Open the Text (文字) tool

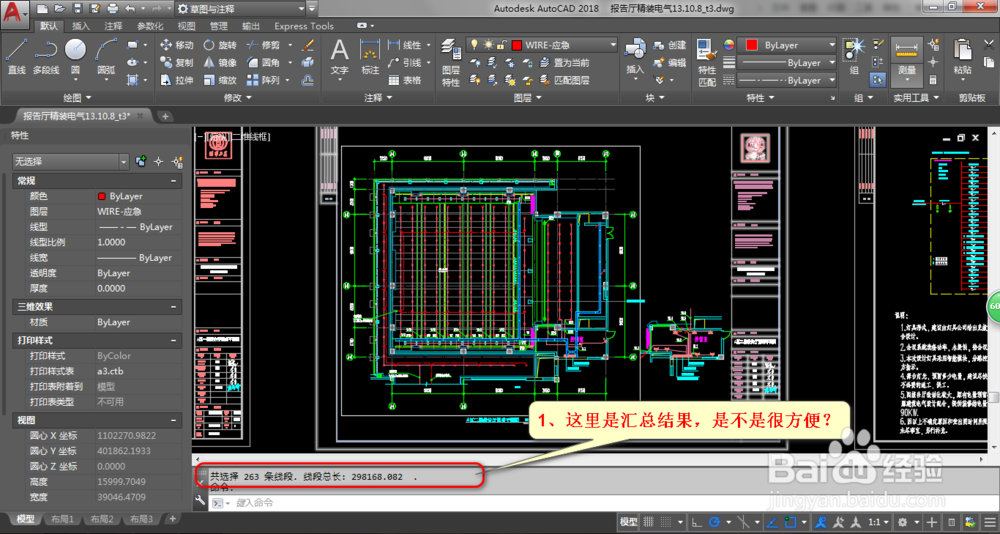[340, 57]
